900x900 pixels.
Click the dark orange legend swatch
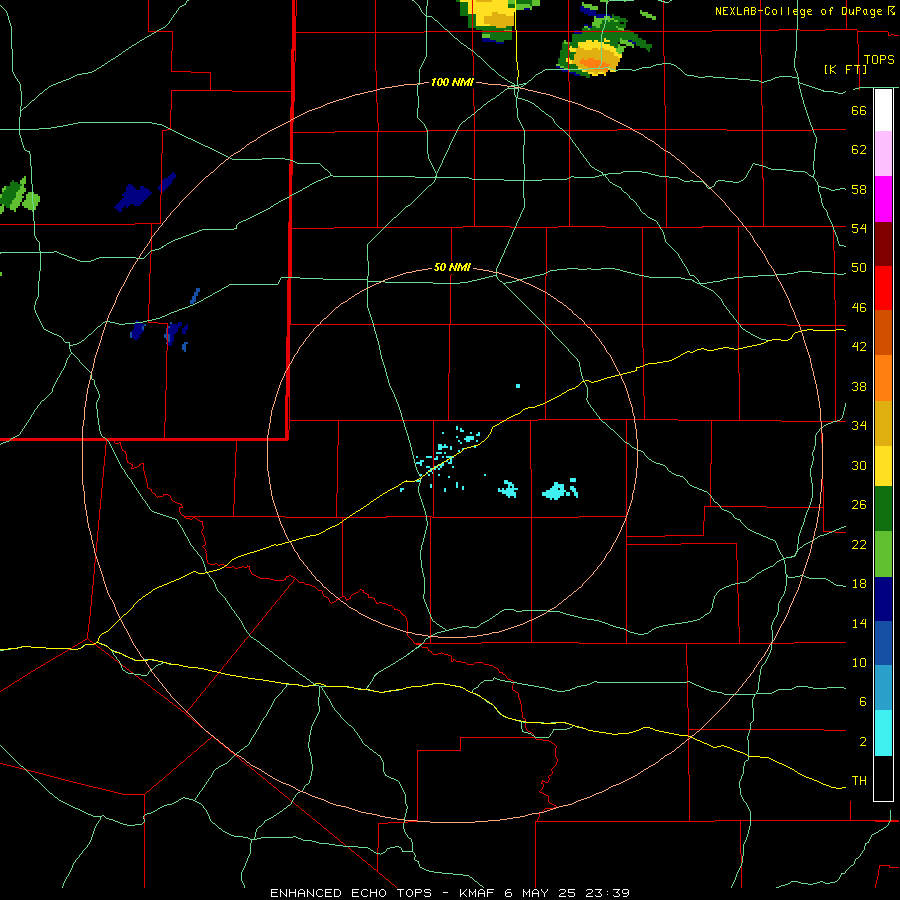click(883, 332)
